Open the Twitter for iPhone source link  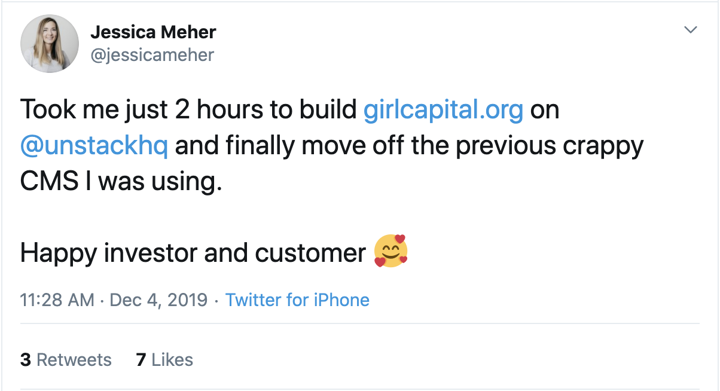(297, 300)
